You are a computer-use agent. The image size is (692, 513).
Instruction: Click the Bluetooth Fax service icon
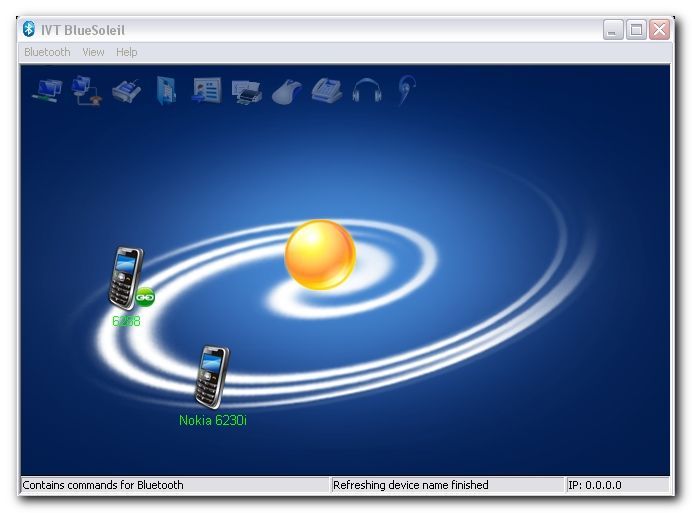click(127, 91)
